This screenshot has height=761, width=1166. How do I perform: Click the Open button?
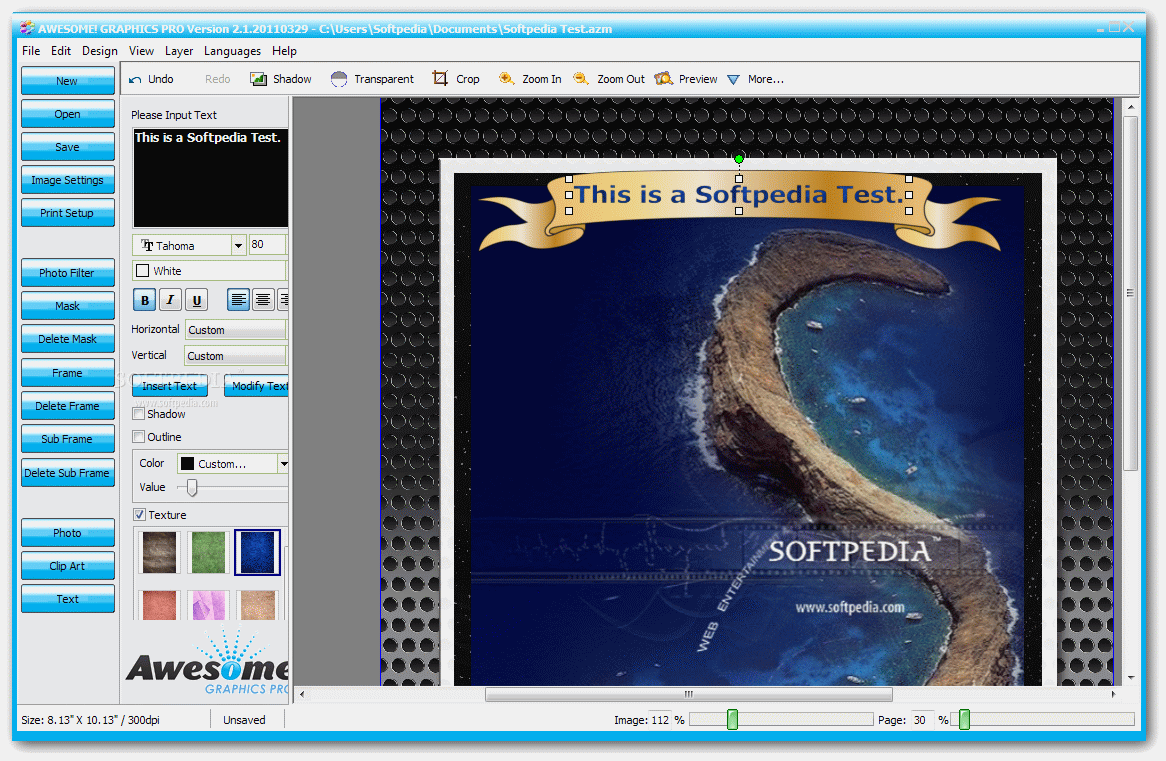point(68,114)
